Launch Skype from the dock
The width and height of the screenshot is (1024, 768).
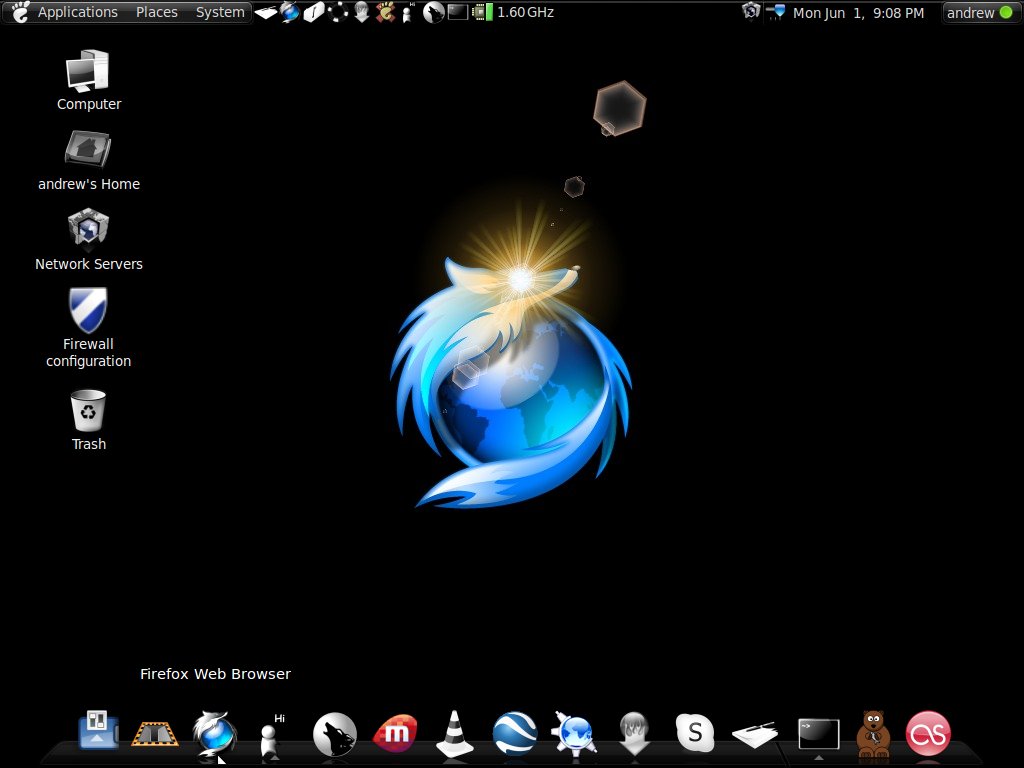[x=694, y=733]
